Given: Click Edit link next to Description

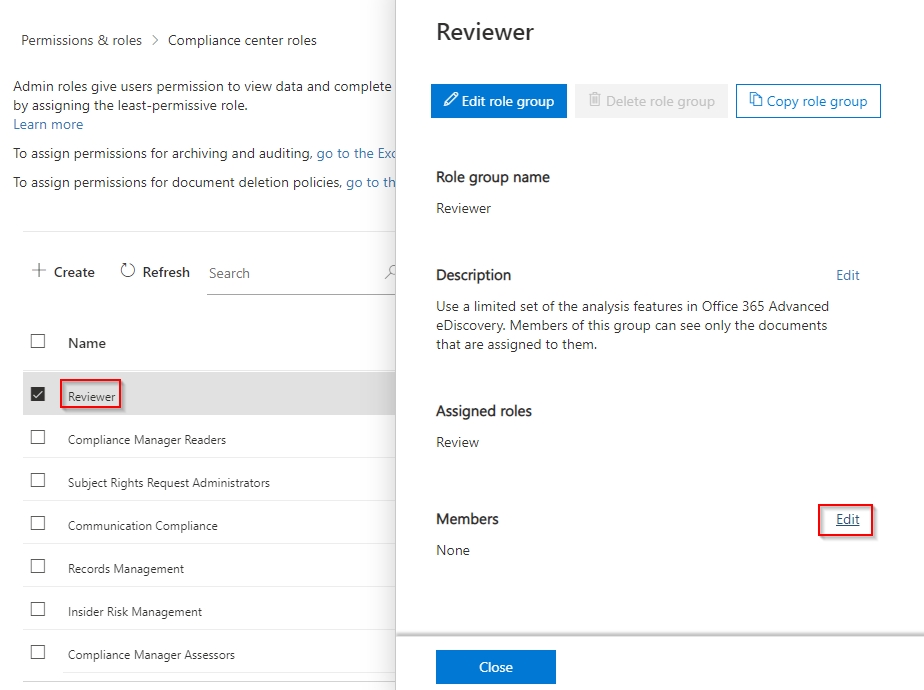Looking at the screenshot, I should (847, 275).
